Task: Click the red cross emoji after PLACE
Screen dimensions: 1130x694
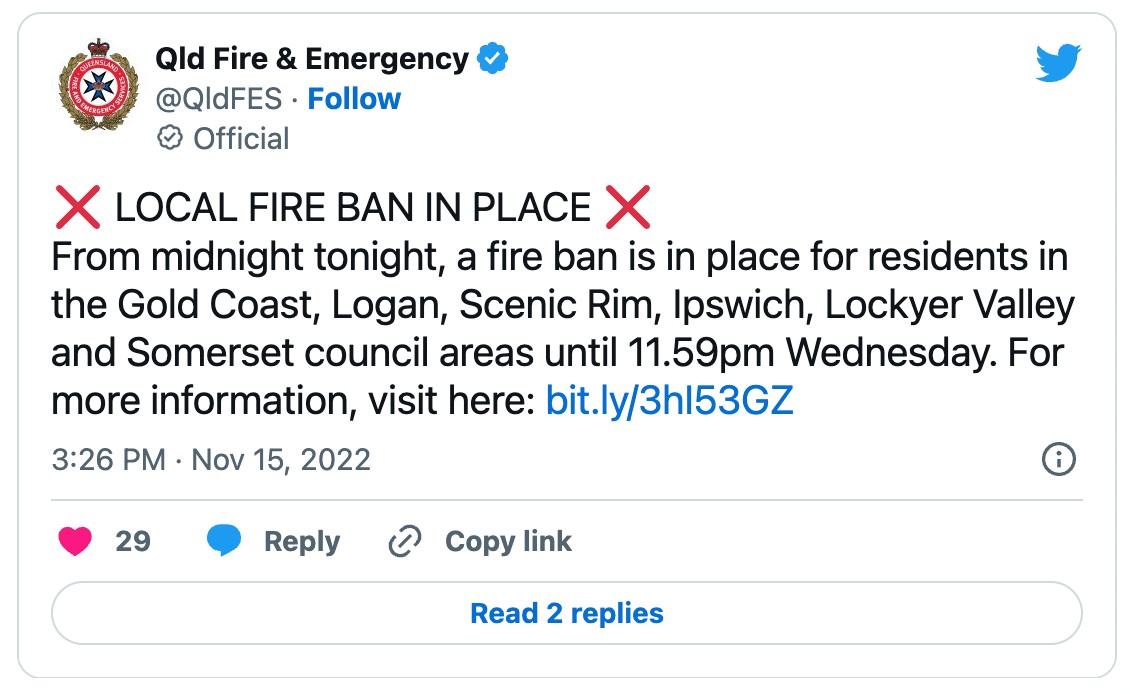Action: [x=627, y=208]
